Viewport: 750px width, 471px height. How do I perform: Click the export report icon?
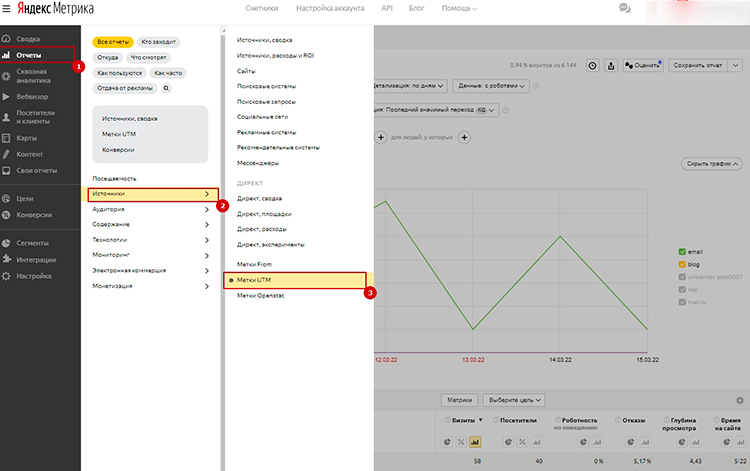(610, 65)
